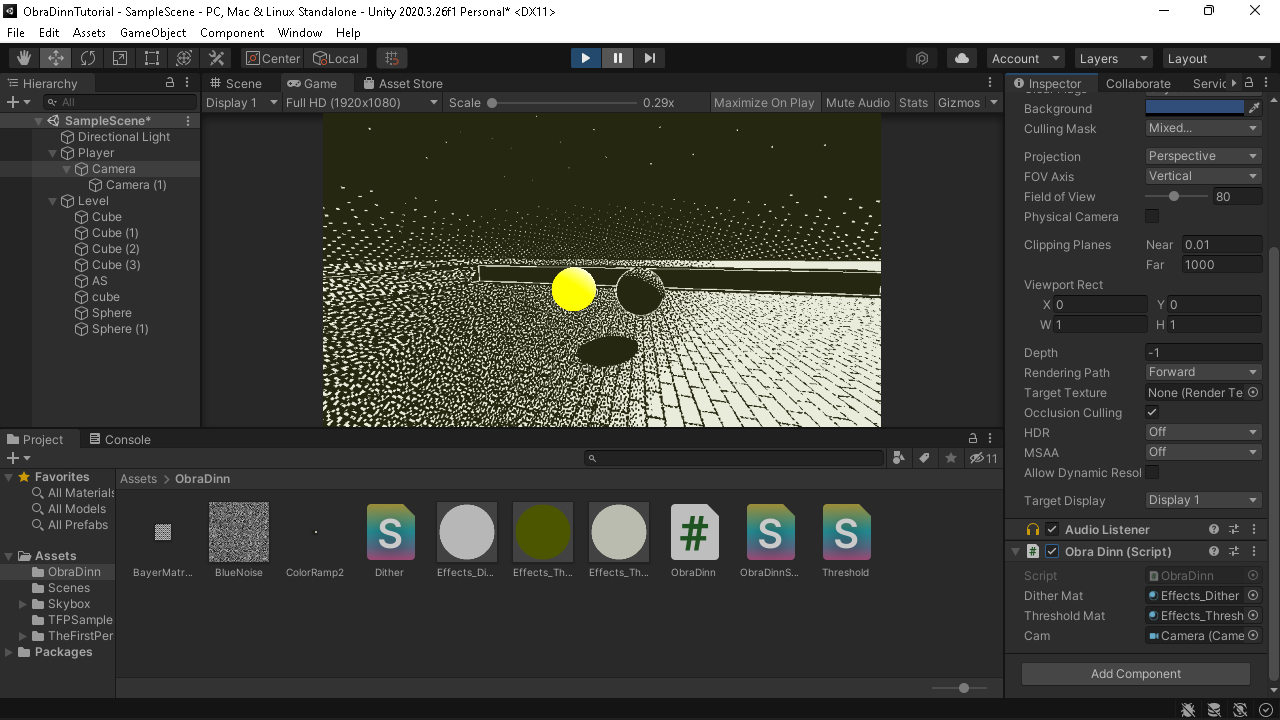Toggle Mute Audio in Game view
This screenshot has height=720, width=1280.
click(x=858, y=102)
